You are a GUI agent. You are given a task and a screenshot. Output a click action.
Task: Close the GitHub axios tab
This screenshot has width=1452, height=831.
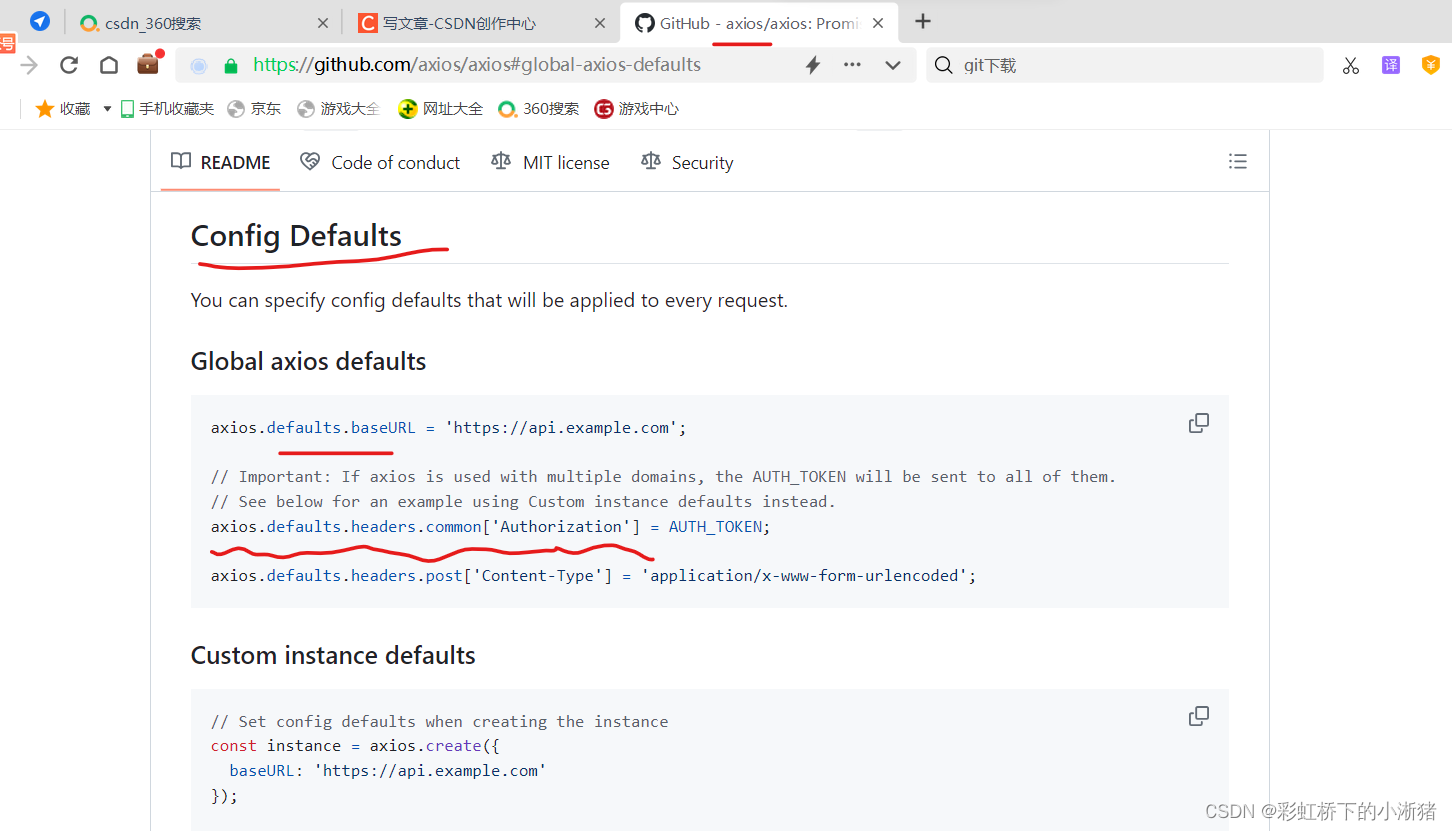pos(877,22)
